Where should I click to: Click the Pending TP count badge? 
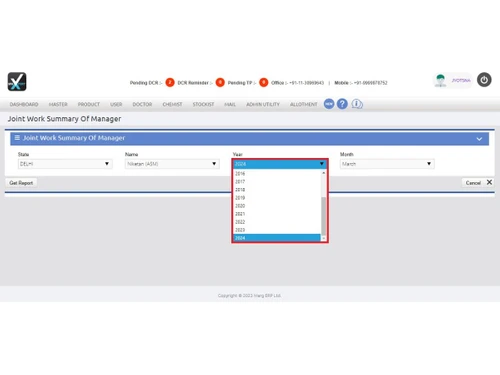tap(264, 82)
